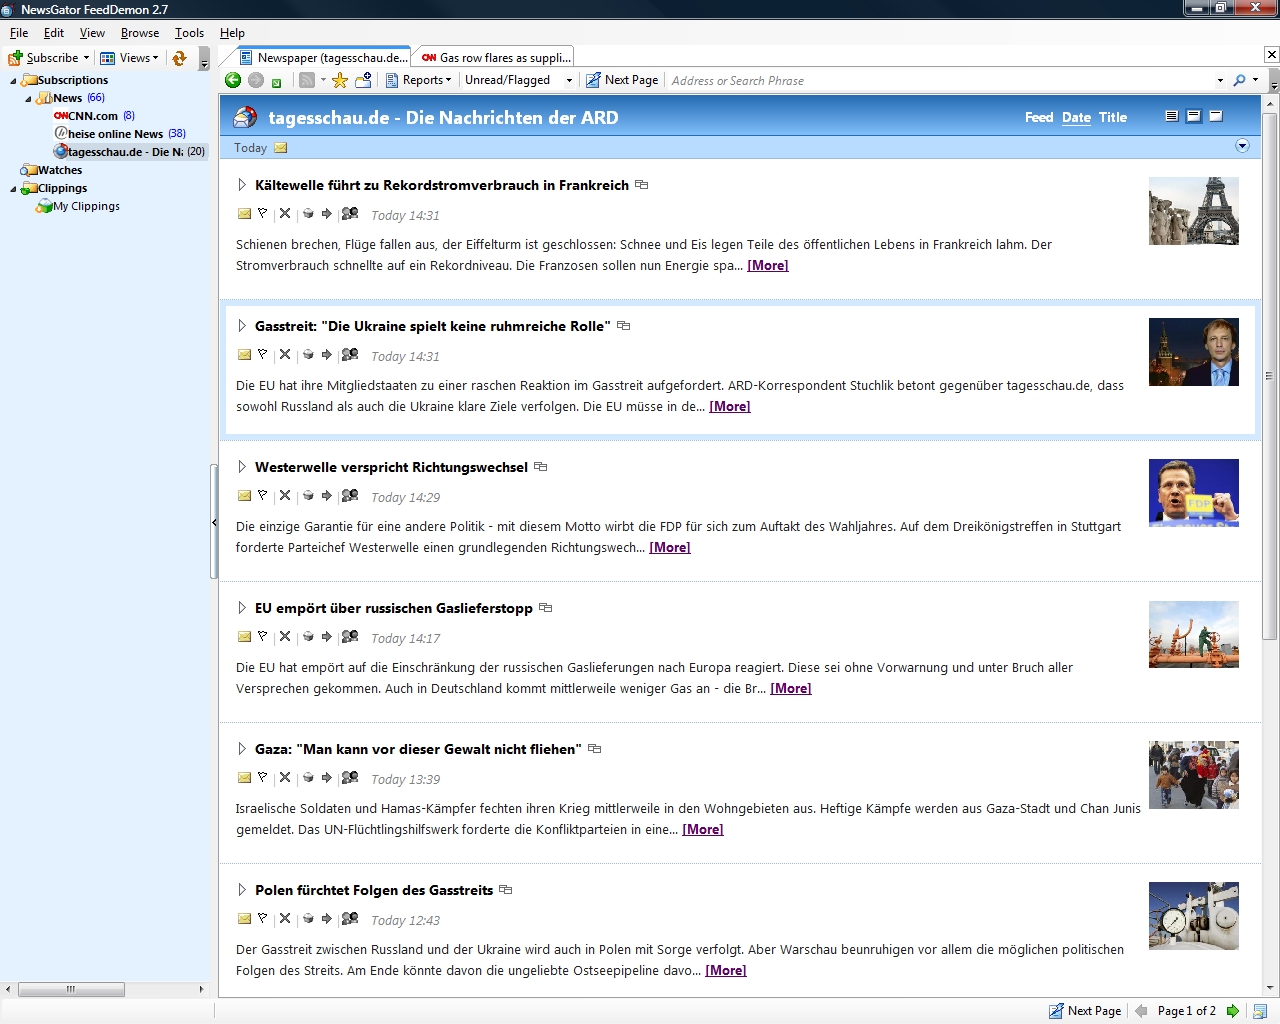Expand the Polen fürchtet Folgen article triangle
Image resolution: width=1280 pixels, height=1024 pixels.
(x=242, y=890)
